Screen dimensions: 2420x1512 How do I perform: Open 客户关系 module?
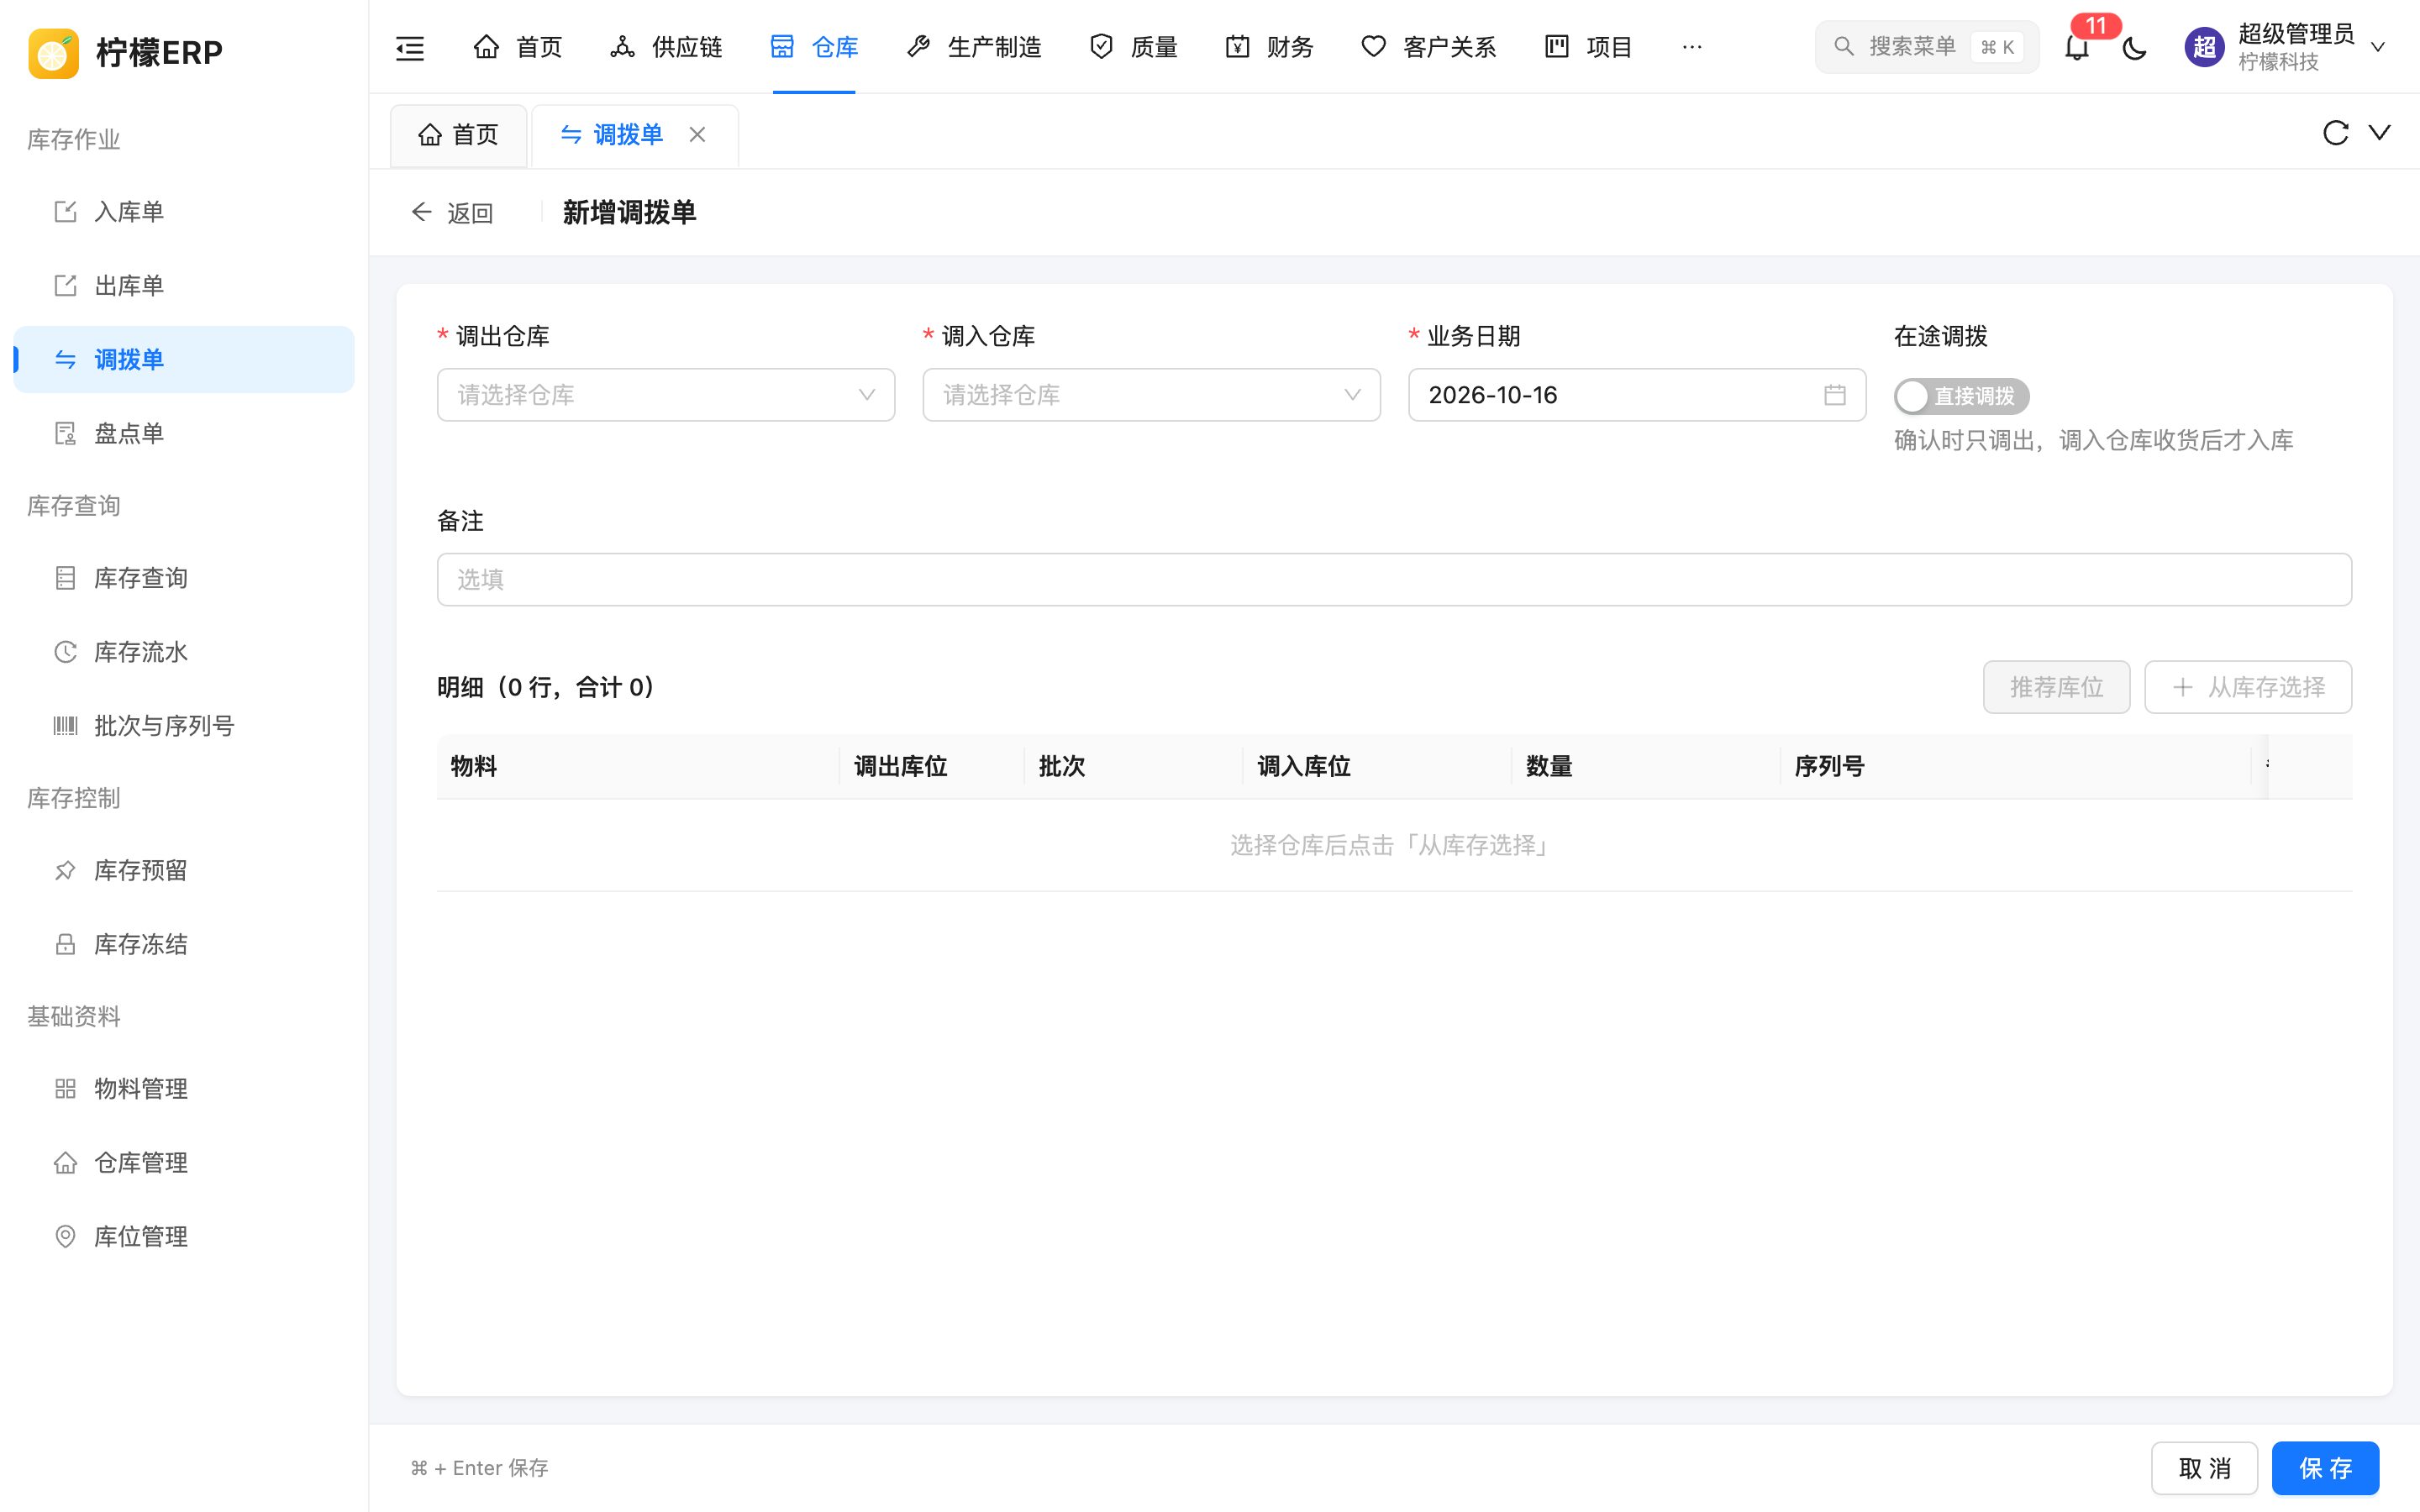click(1428, 47)
